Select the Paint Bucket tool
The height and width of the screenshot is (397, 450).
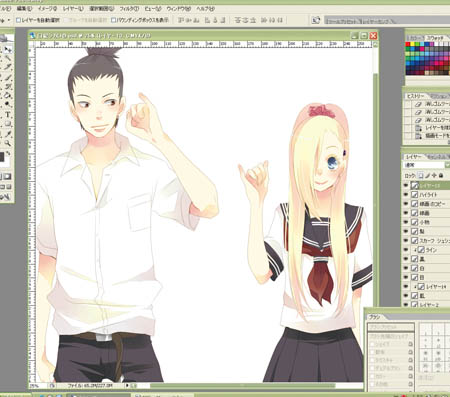tap(8, 95)
